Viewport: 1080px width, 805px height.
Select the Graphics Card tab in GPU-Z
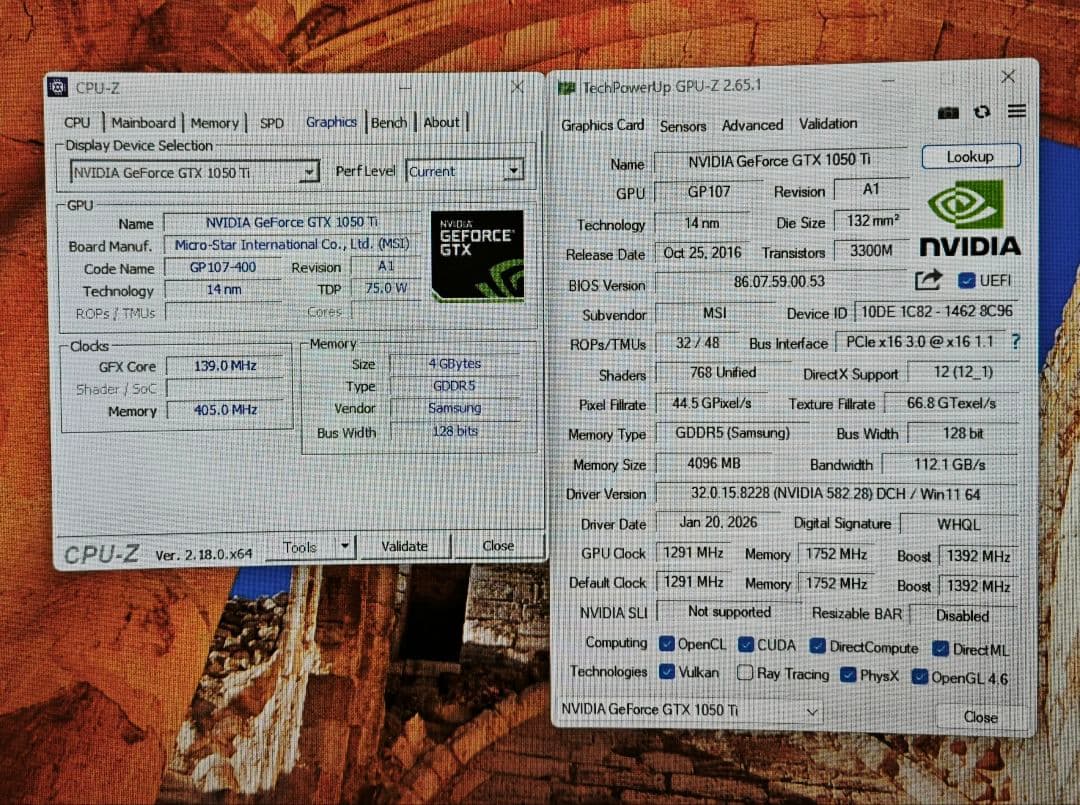click(x=602, y=125)
